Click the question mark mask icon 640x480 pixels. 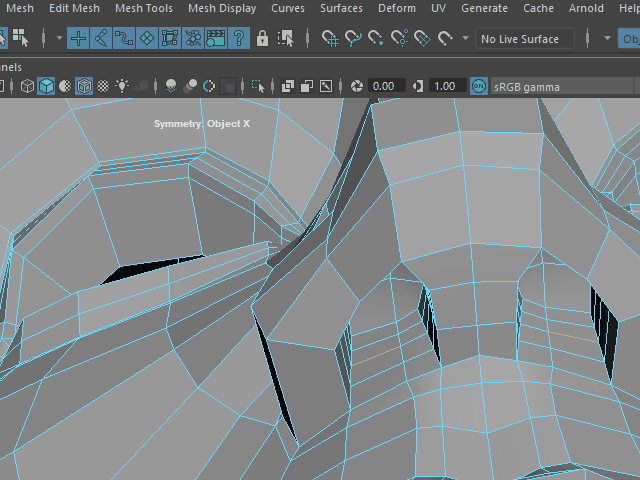239,39
